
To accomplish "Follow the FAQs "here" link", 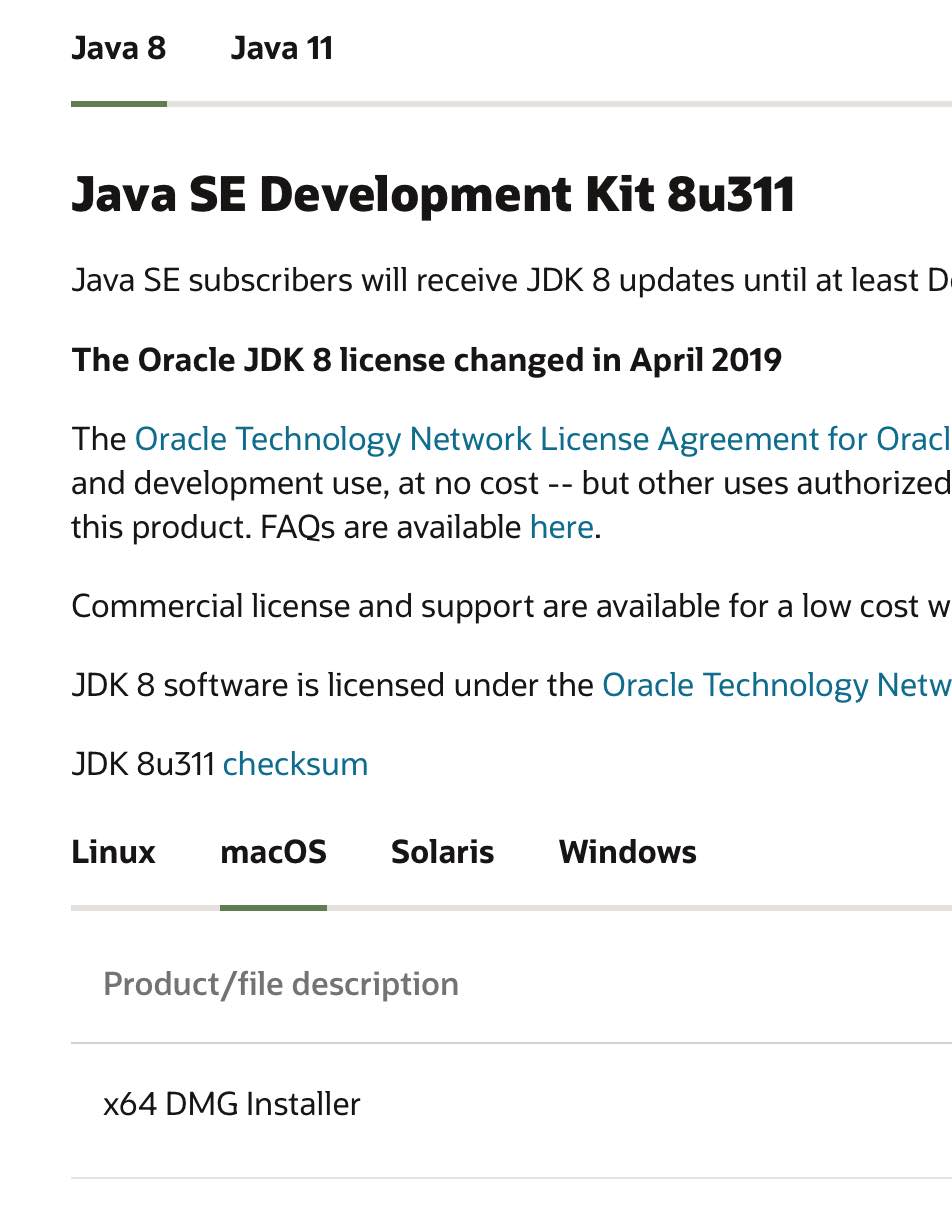I will [x=562, y=527].
